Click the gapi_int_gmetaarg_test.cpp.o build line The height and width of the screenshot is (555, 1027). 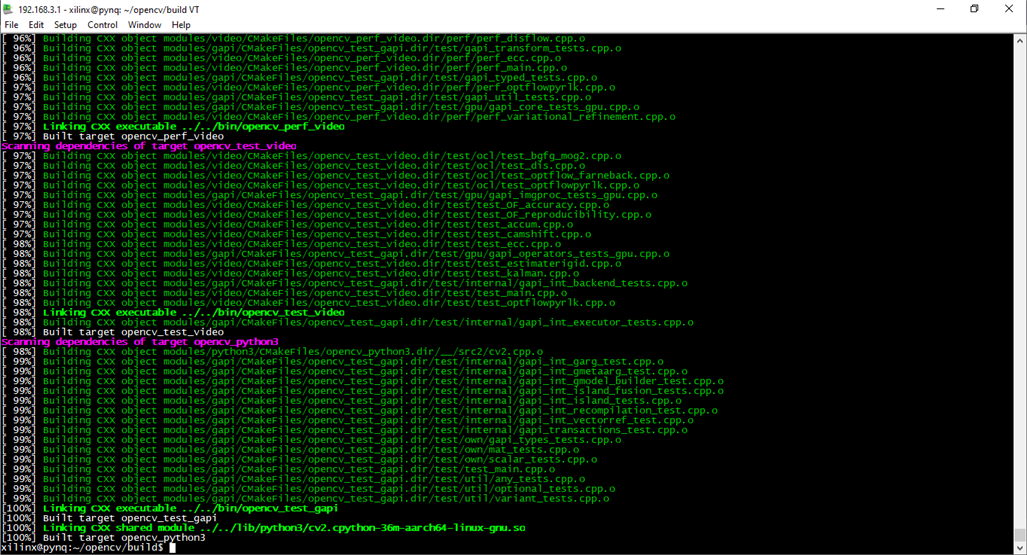pos(345,371)
